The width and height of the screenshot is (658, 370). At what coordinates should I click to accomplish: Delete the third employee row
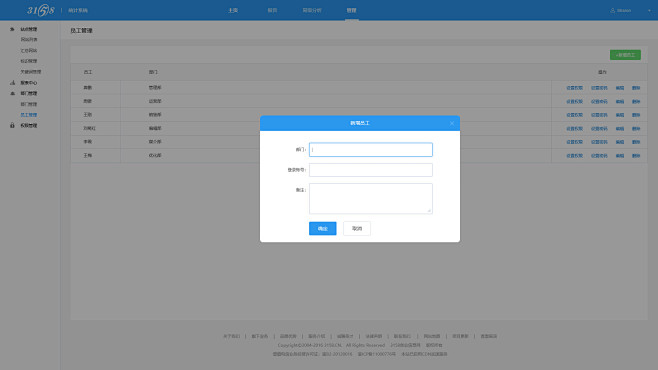click(x=636, y=115)
